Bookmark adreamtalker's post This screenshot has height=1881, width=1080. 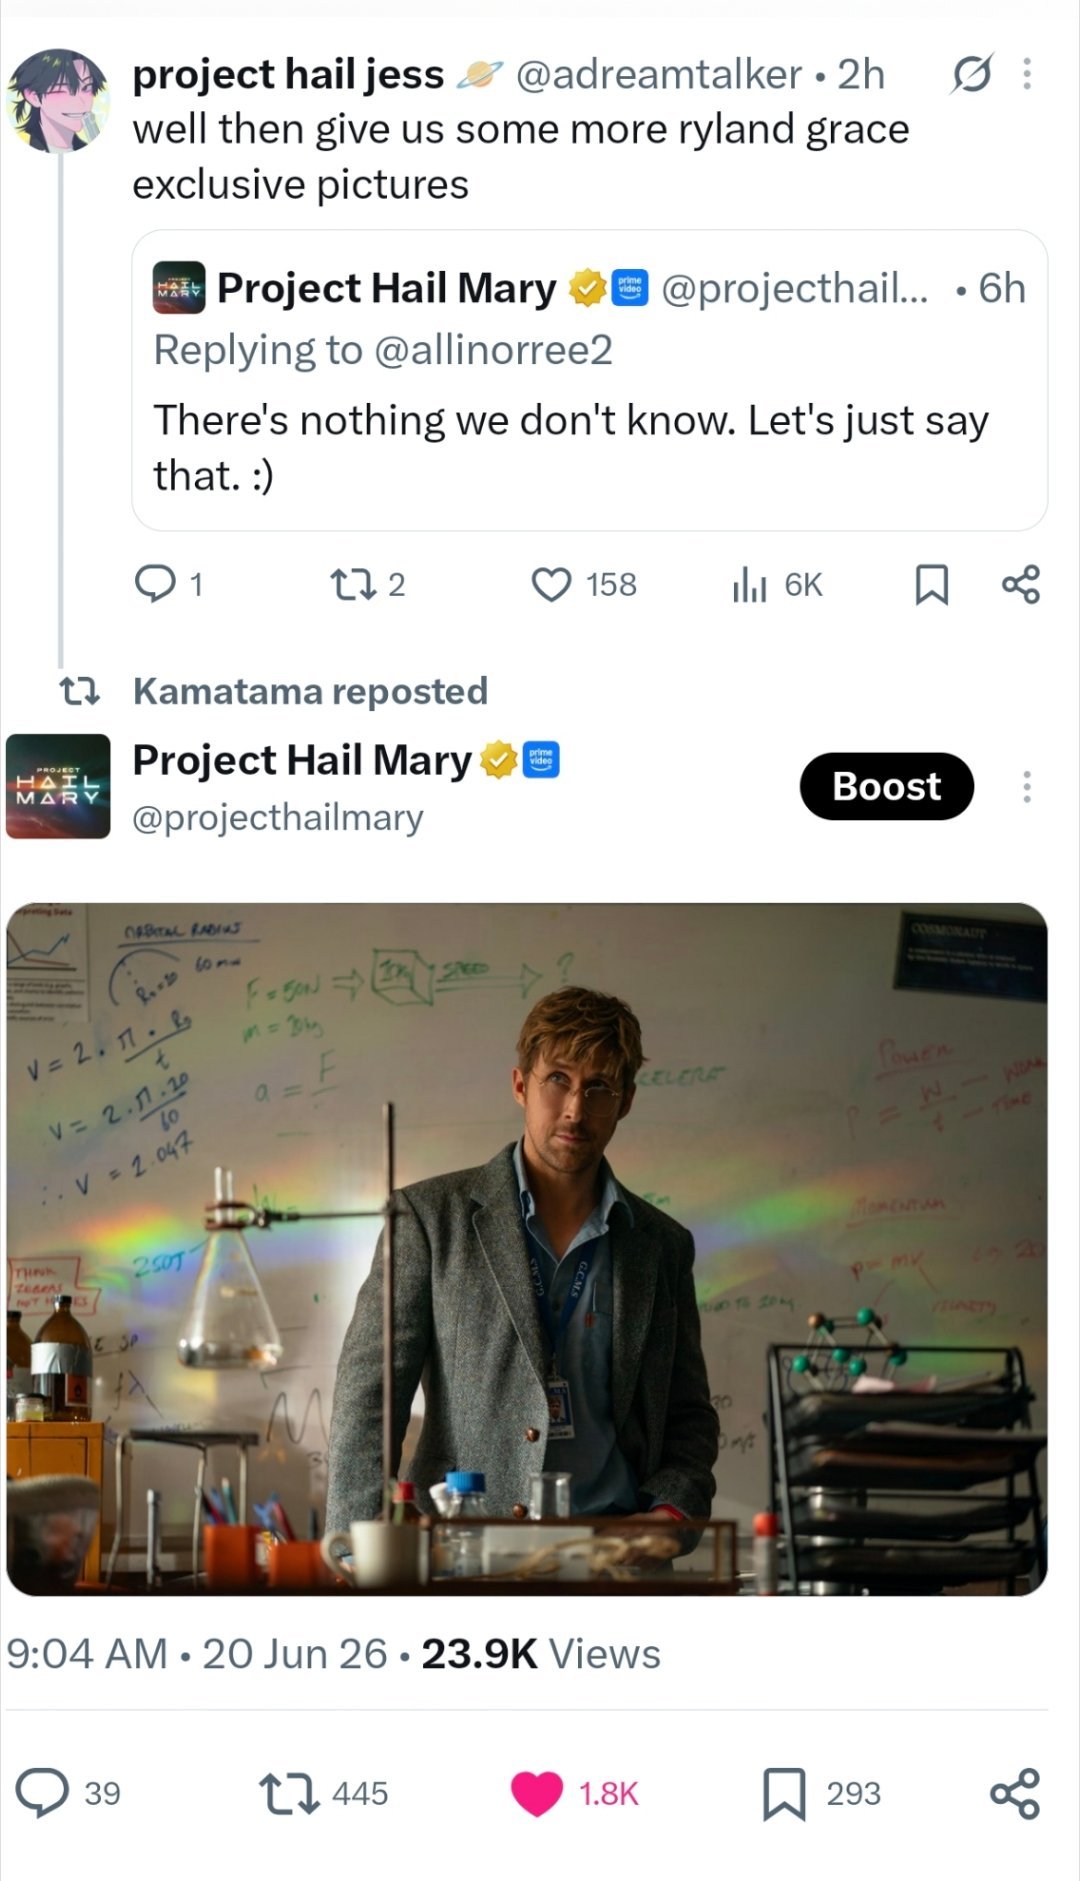tap(932, 585)
